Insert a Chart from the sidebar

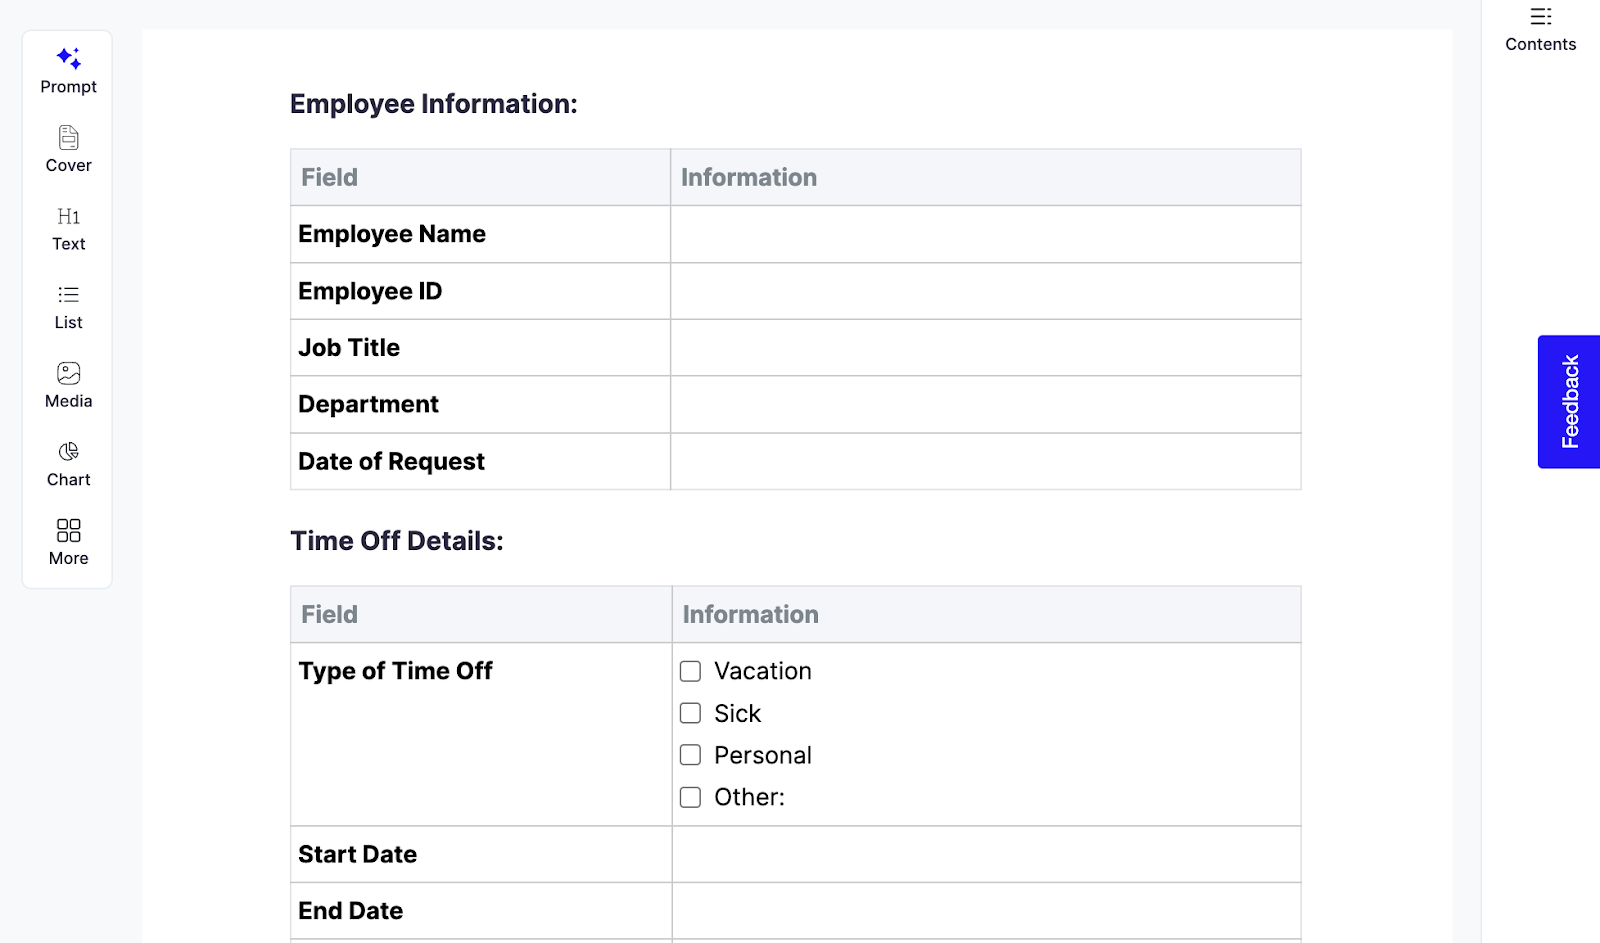point(67,463)
